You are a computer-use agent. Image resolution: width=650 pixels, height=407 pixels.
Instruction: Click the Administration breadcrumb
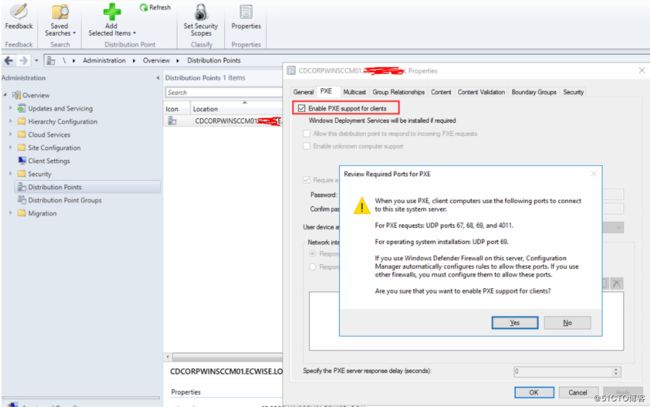pos(104,61)
